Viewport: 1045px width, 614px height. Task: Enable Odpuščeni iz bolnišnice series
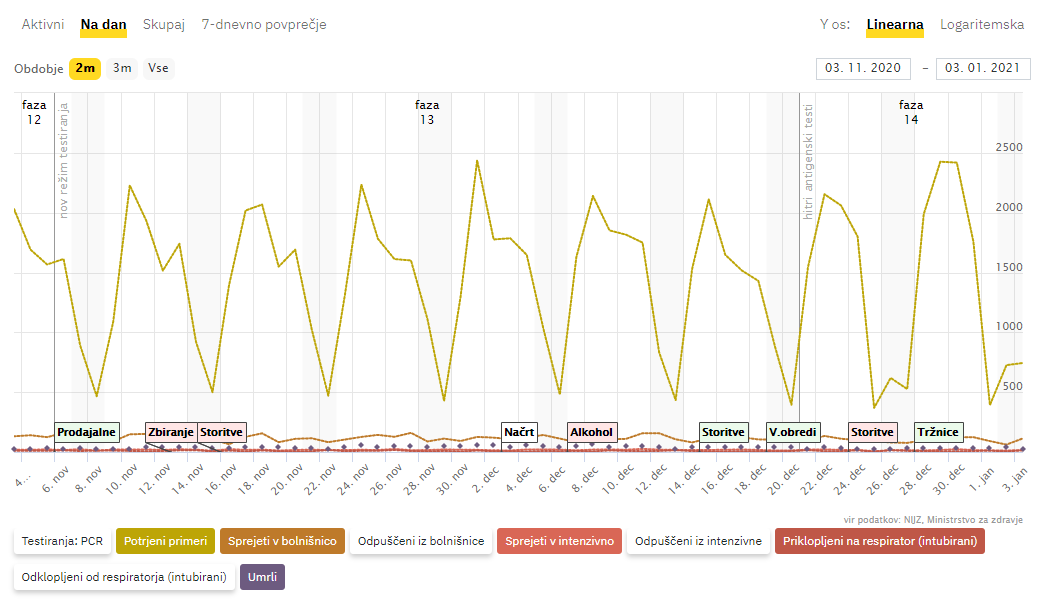(421, 541)
